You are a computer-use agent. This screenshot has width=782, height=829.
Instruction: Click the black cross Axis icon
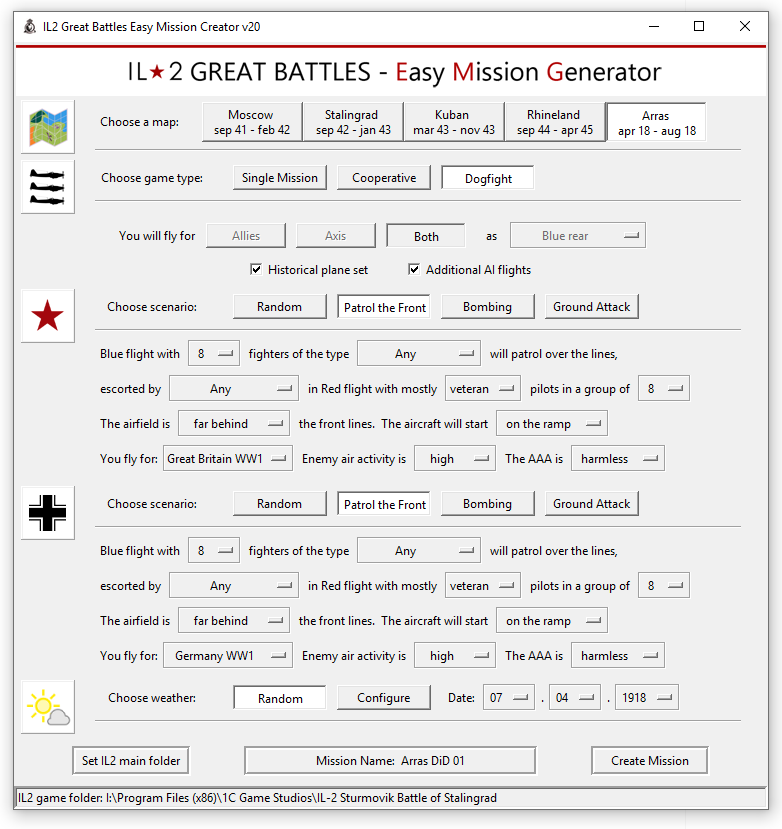[x=48, y=513]
